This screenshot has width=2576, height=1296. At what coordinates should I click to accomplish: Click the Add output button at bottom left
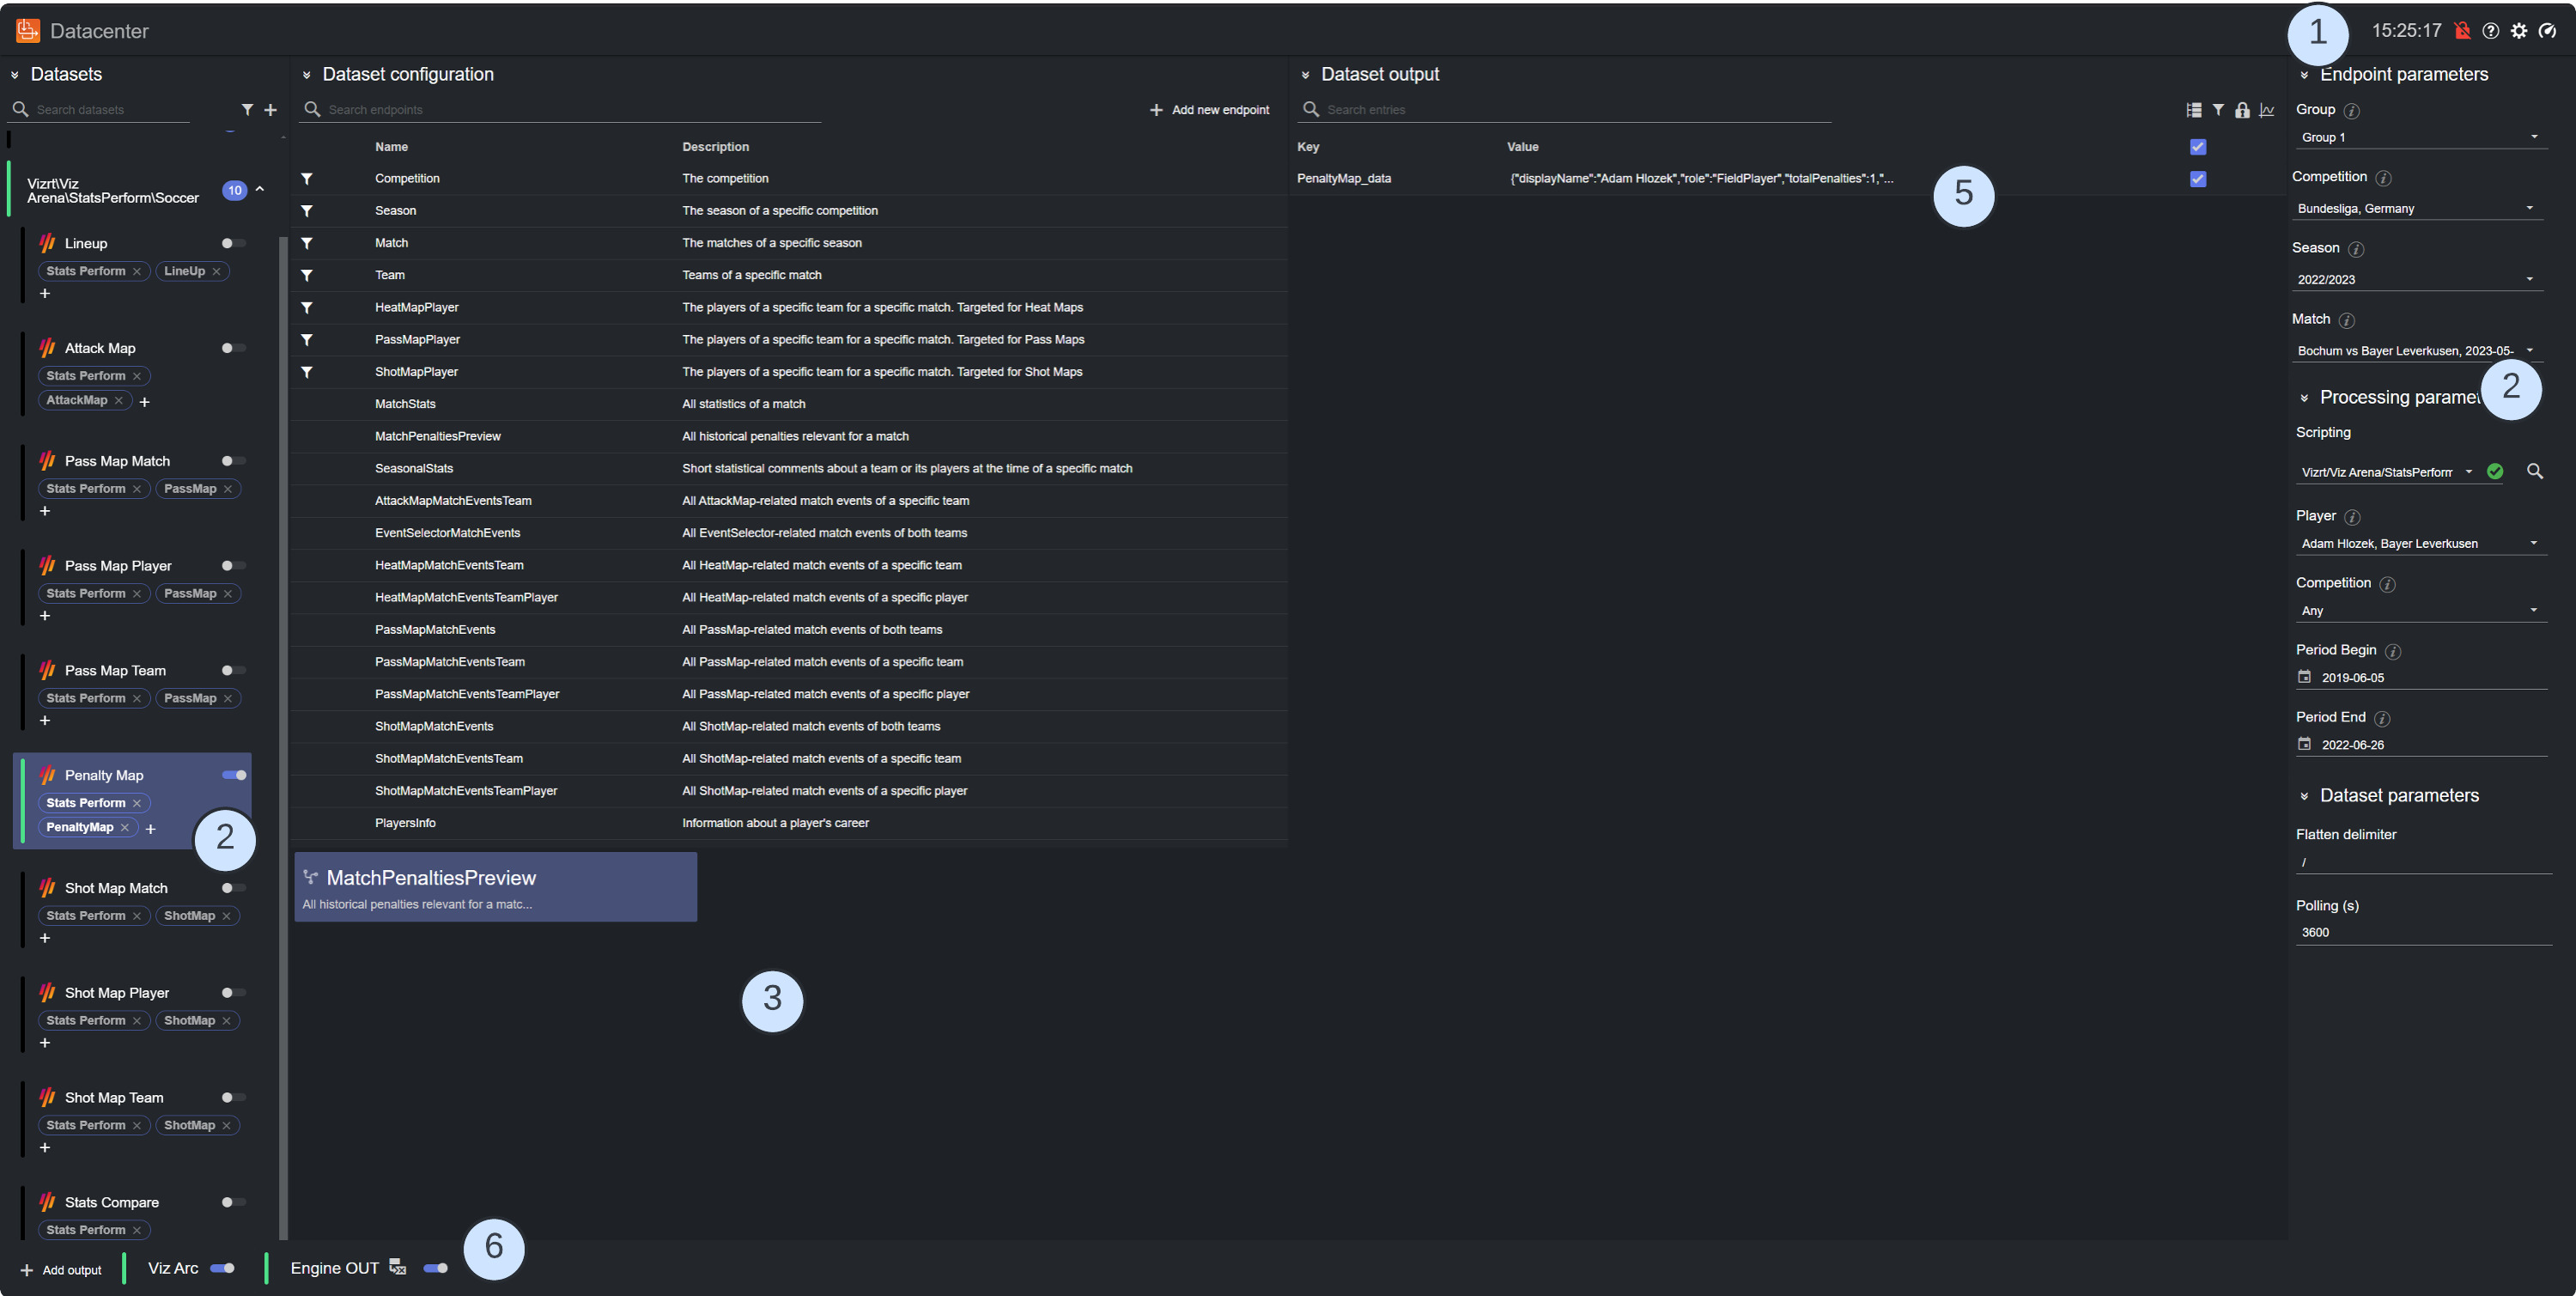61,1268
